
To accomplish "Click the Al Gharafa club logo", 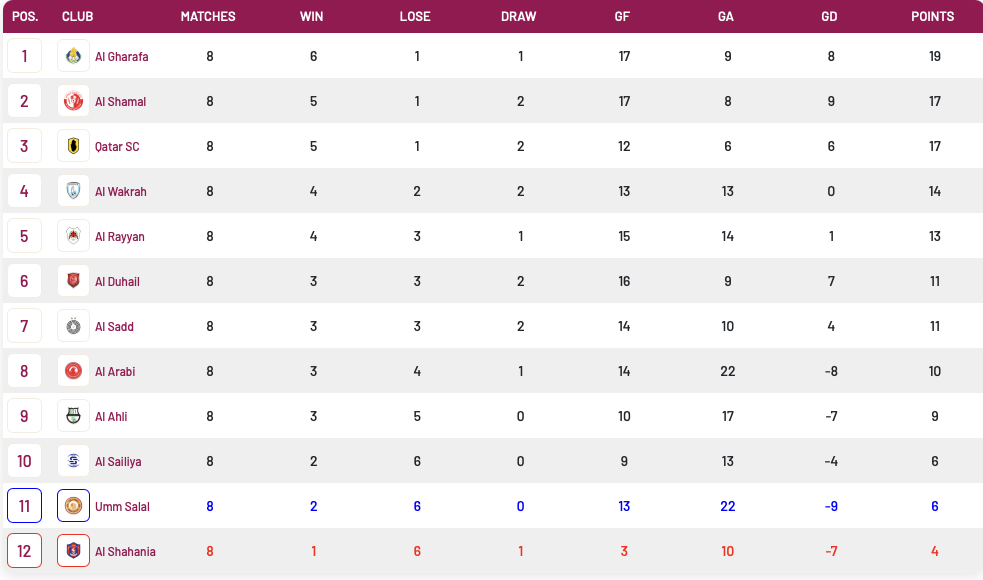I will 73,56.
